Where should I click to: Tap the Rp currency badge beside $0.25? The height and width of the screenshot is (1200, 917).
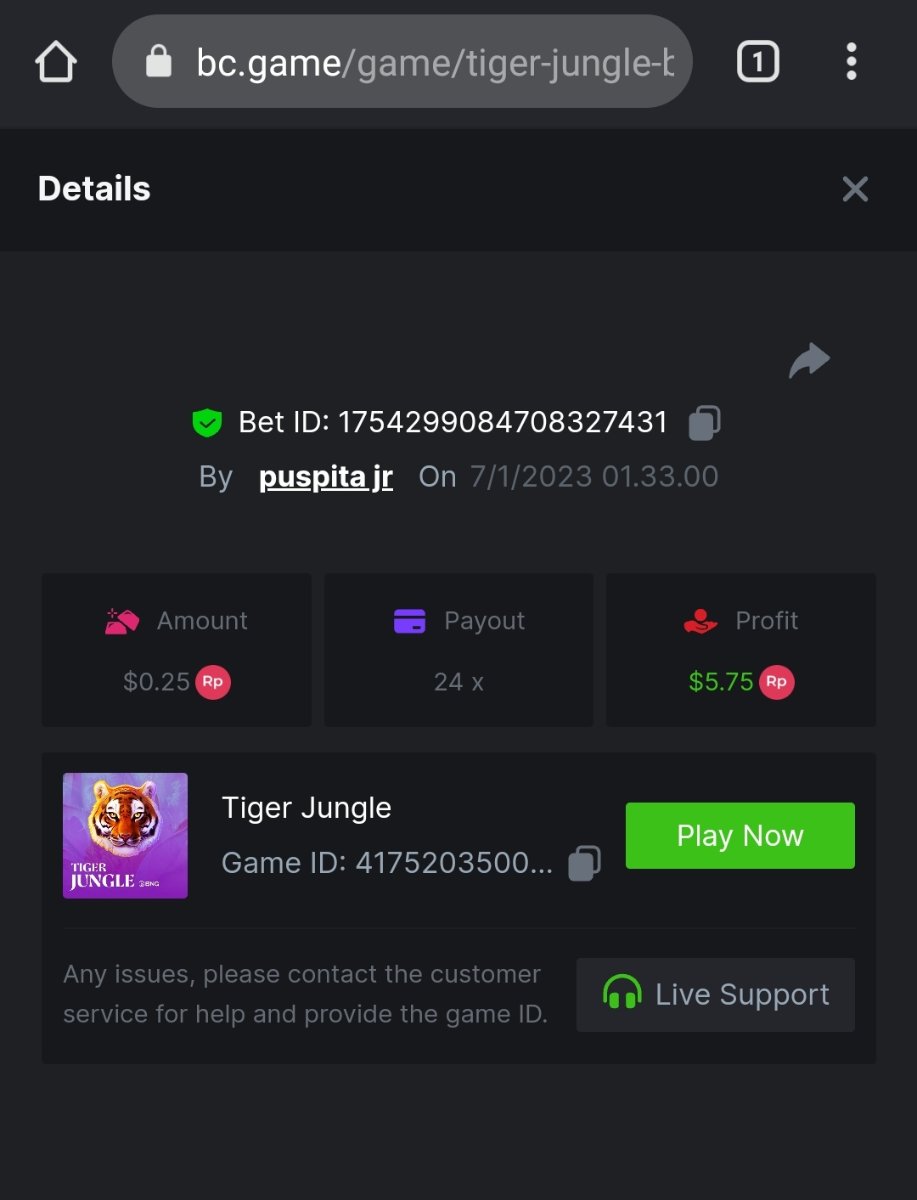coord(213,682)
